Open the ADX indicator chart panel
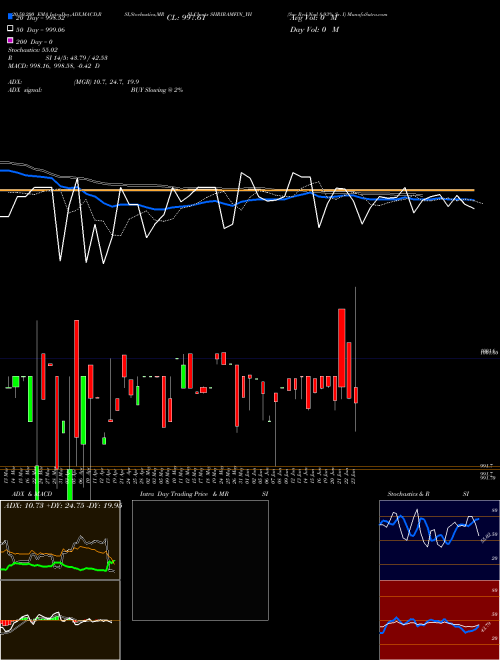Image resolution: width=500 pixels, height=660 pixels. pos(60,540)
